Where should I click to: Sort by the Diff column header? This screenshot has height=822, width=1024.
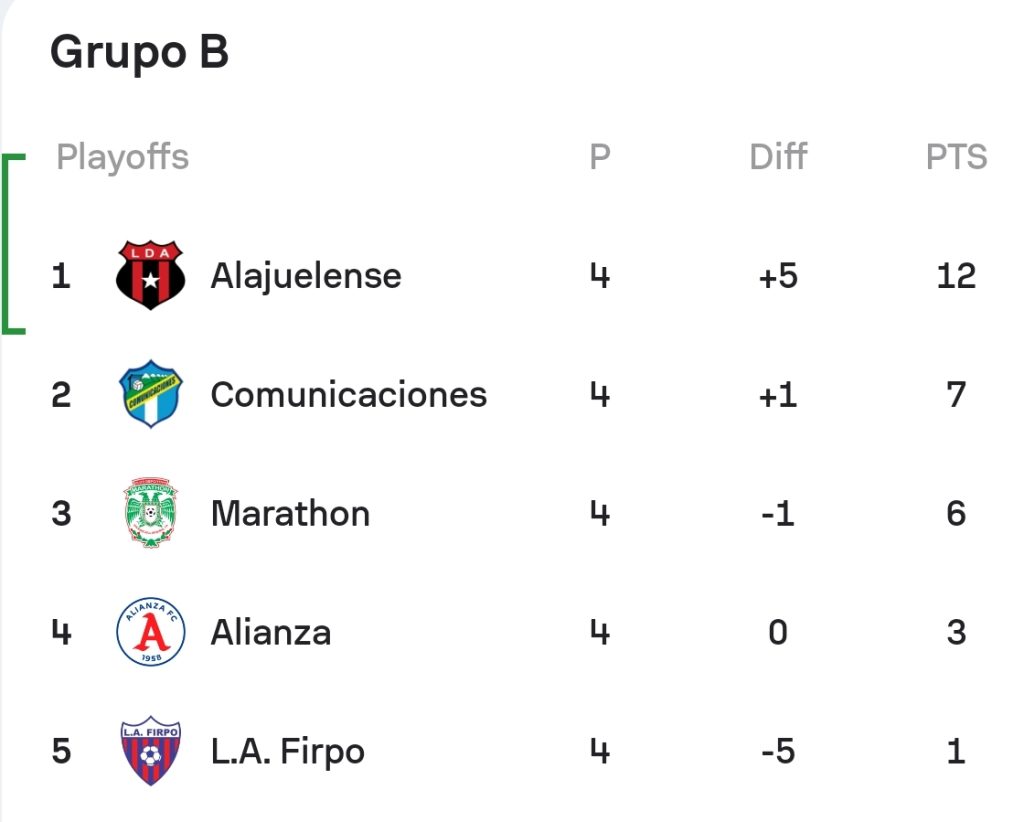point(778,157)
